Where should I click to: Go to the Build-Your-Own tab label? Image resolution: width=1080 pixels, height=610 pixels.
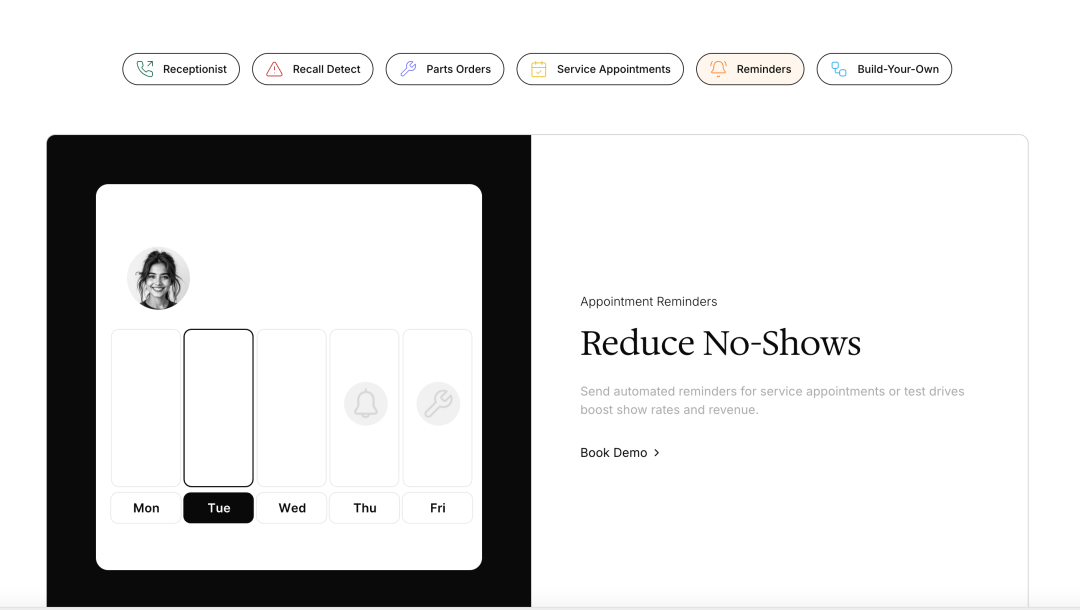coord(898,69)
